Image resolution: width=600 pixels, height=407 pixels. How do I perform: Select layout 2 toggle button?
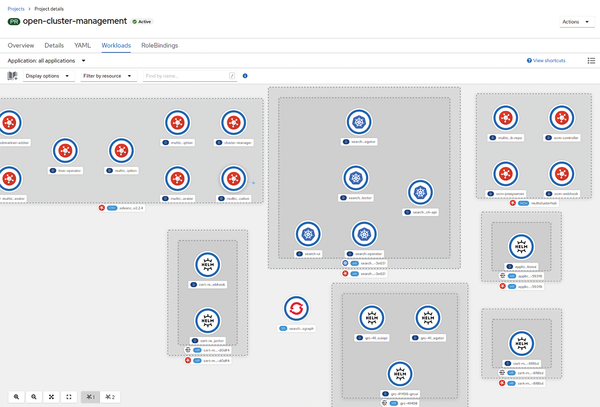coord(110,397)
